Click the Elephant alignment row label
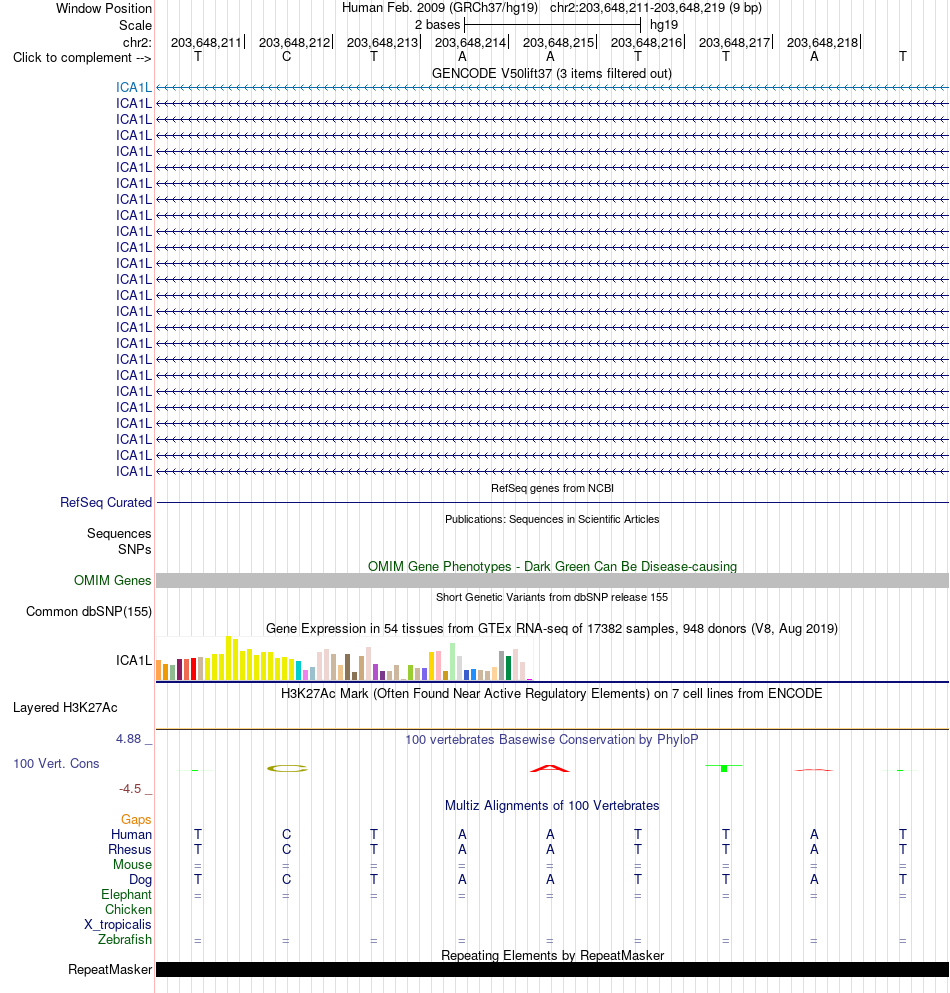Image resolution: width=950 pixels, height=993 pixels. tap(127, 894)
